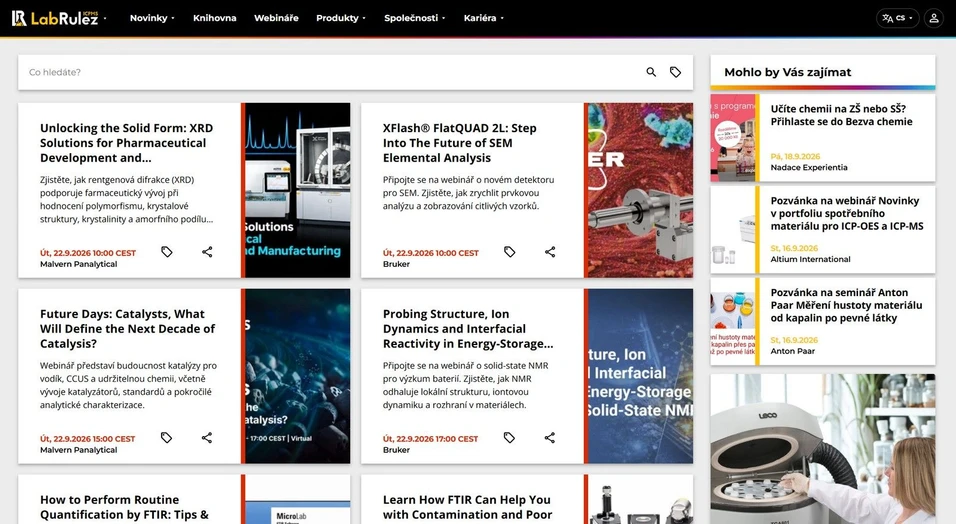Open the user account icon

pyautogui.click(x=933, y=18)
